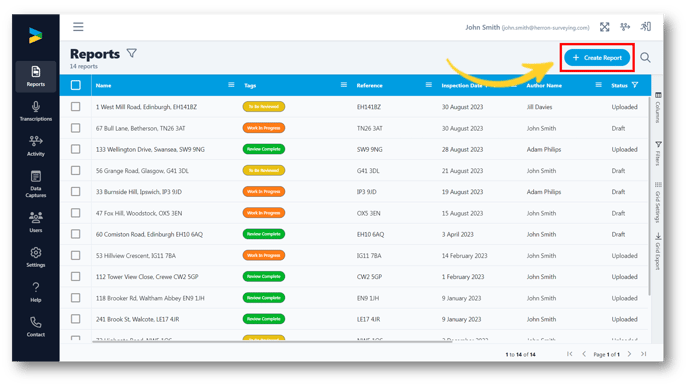Click the Work In Progress tag for 67 Bull Lane
Screen dimensions: 688x386
click(264, 128)
